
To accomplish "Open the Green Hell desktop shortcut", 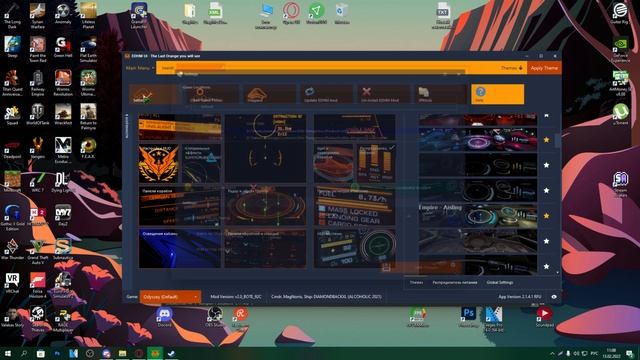I will [63, 47].
